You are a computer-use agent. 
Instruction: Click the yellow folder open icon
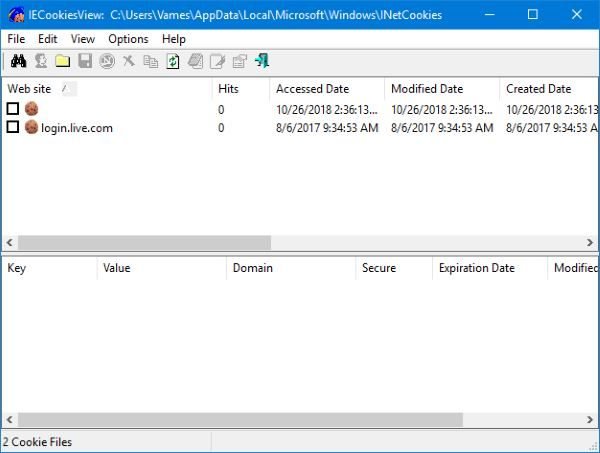coord(63,61)
